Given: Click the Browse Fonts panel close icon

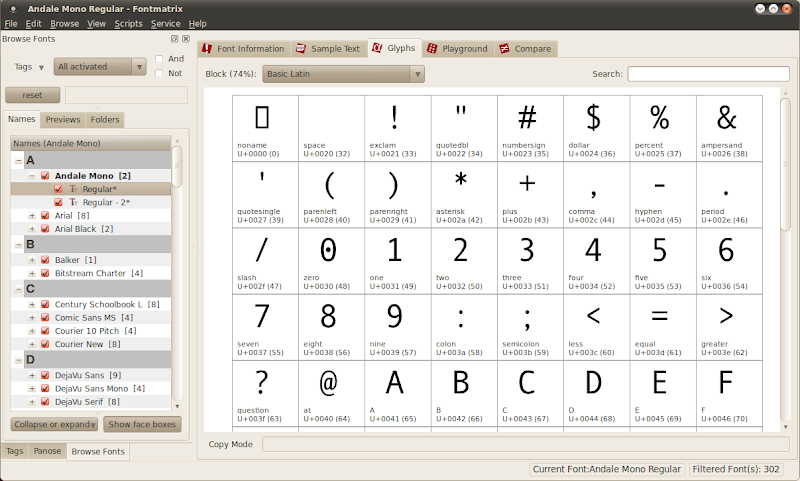Looking at the screenshot, I should coord(185,39).
